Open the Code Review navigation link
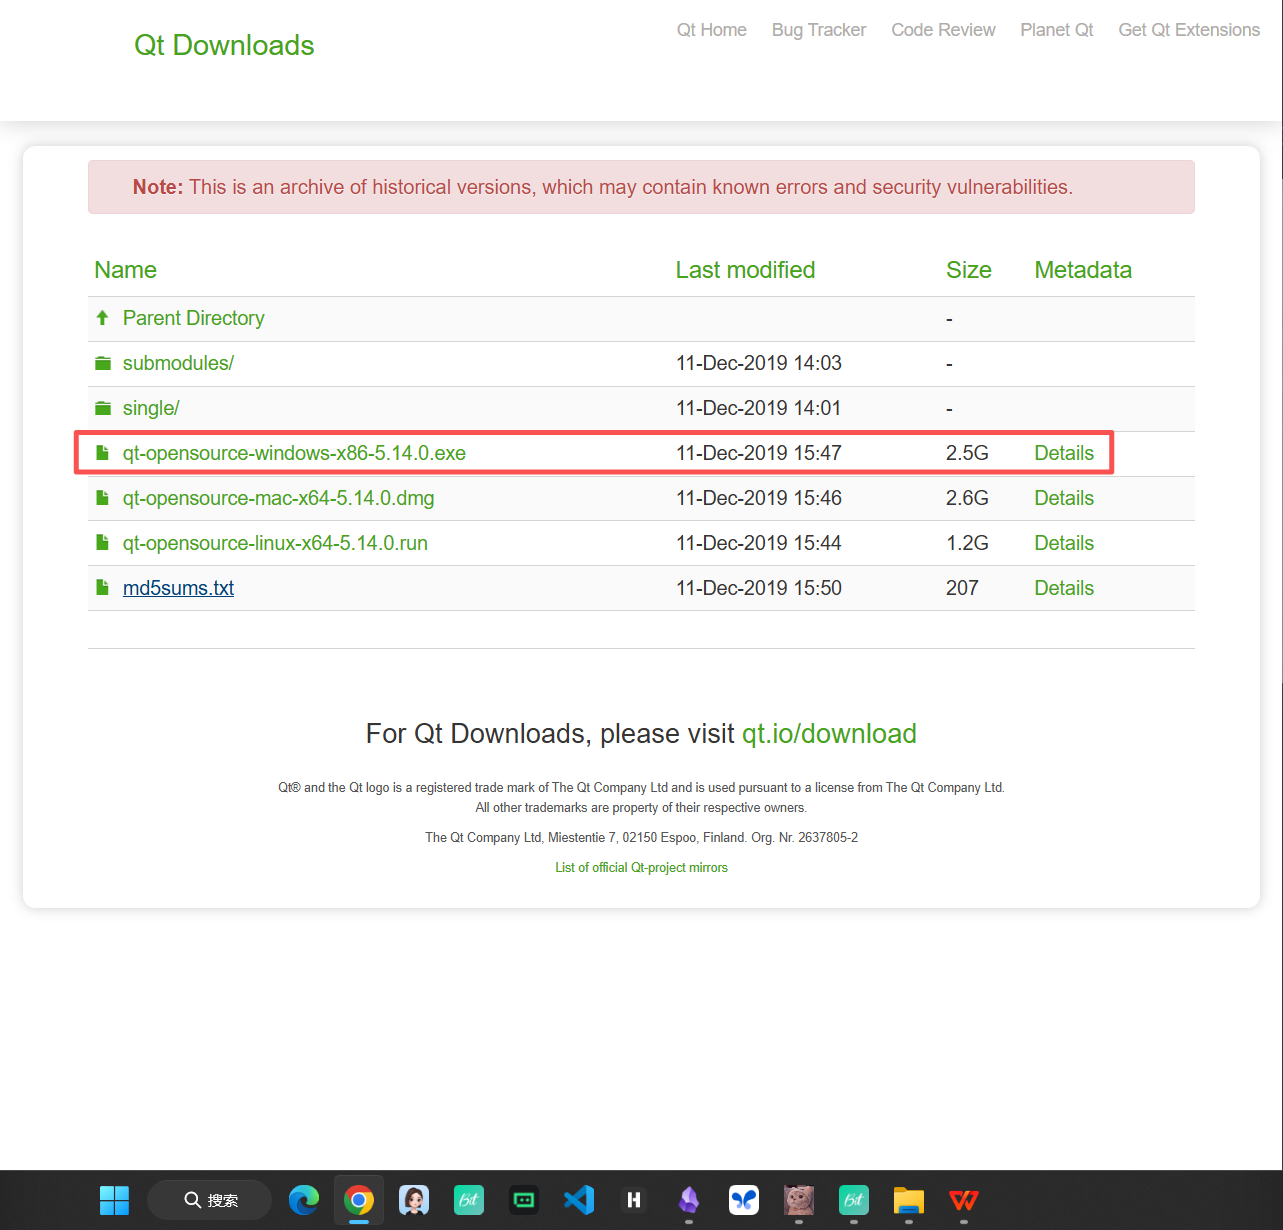This screenshot has height=1230, width=1283. pos(943,30)
